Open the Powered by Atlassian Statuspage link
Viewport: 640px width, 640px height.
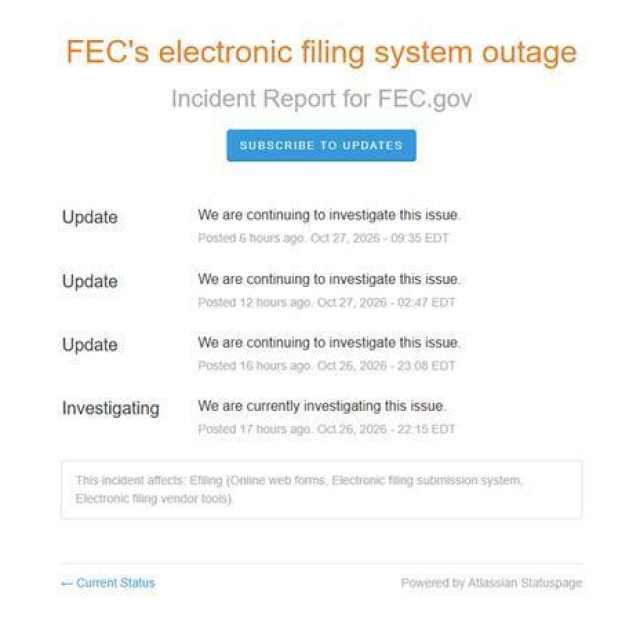(x=491, y=583)
